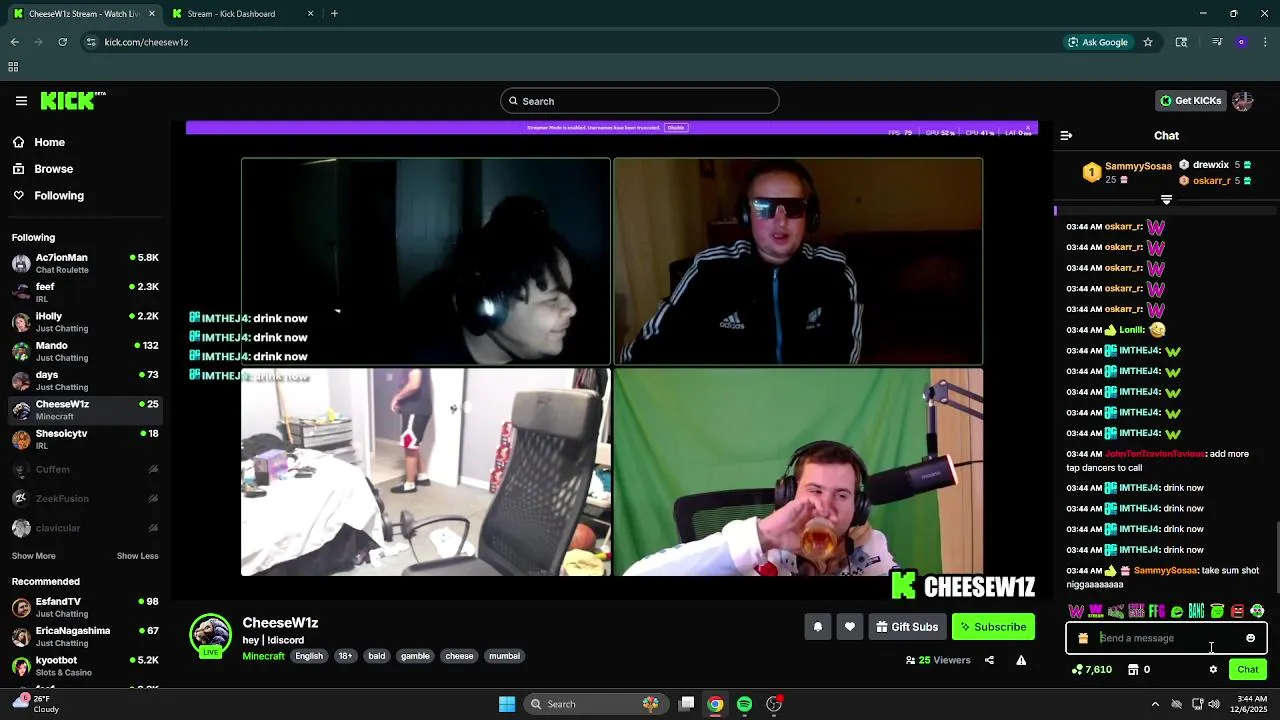Open recommended EsfandTV channel
This screenshot has width=1280, height=720.
click(85, 607)
